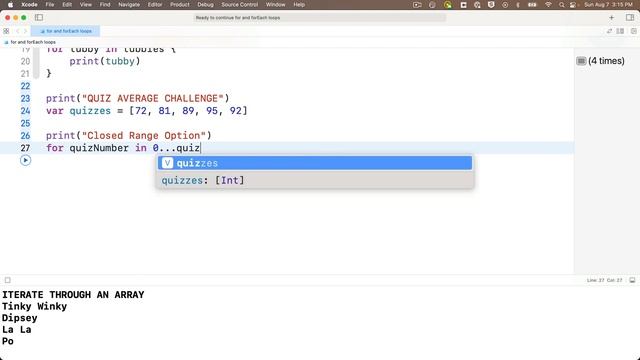Click the activity status 'Ready to continue' bar
This screenshot has width=640, height=360.
click(320, 18)
